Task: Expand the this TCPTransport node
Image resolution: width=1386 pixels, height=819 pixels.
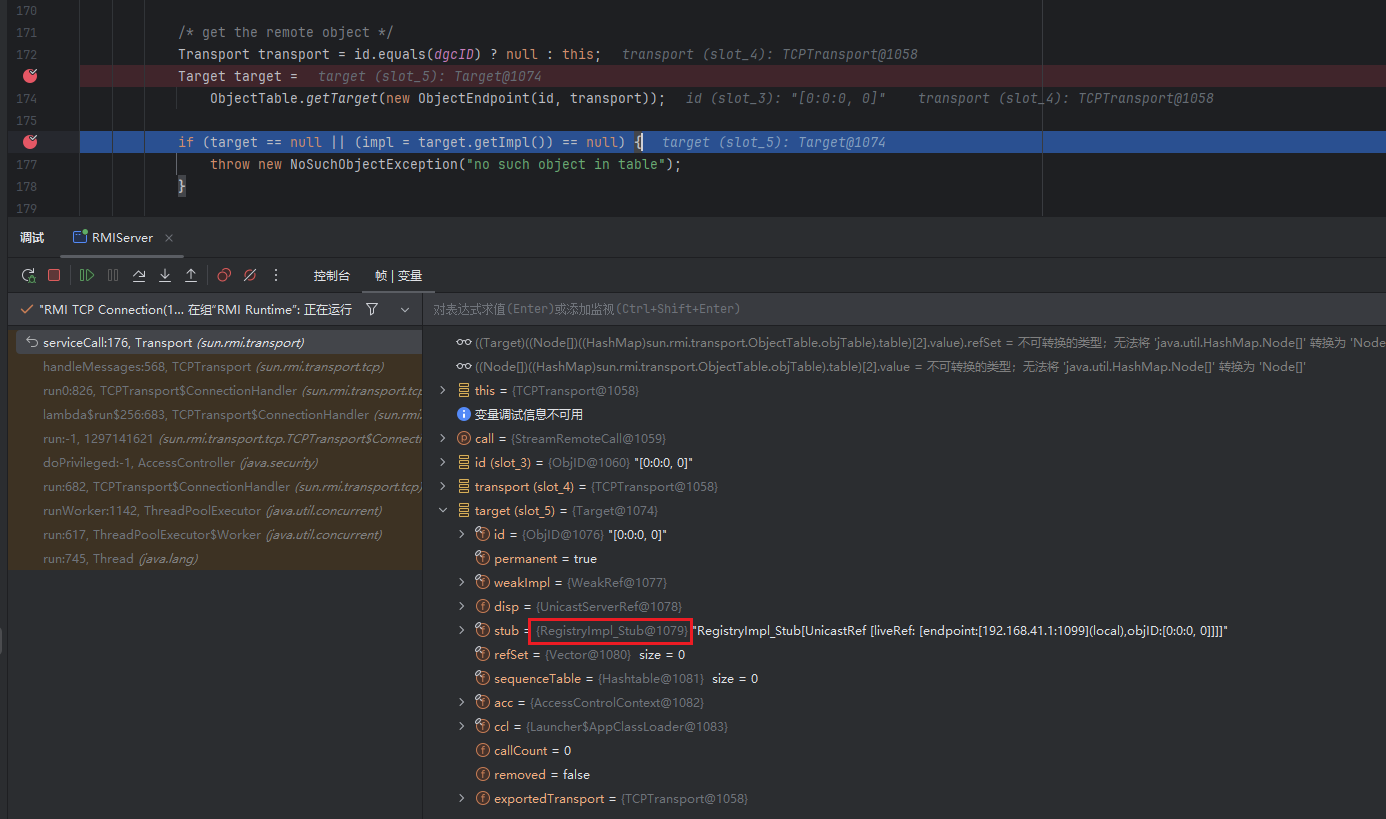Action: 444,391
